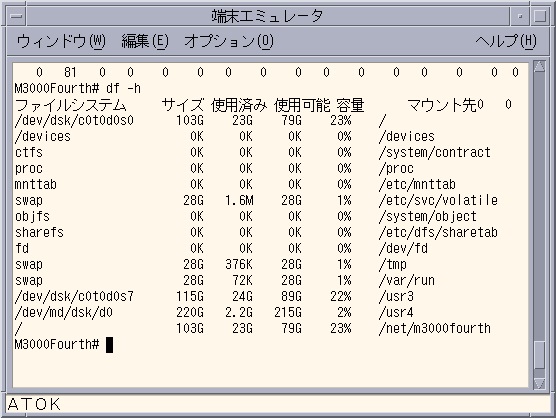Click the 115G size value
The height and width of the screenshot is (418, 556).
point(190,296)
